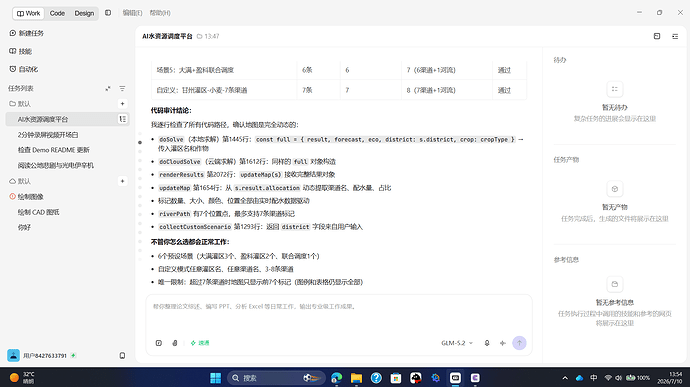This screenshot has width=690, height=387.
Task: Start voice input with the microphone icon
Action: tap(487, 343)
